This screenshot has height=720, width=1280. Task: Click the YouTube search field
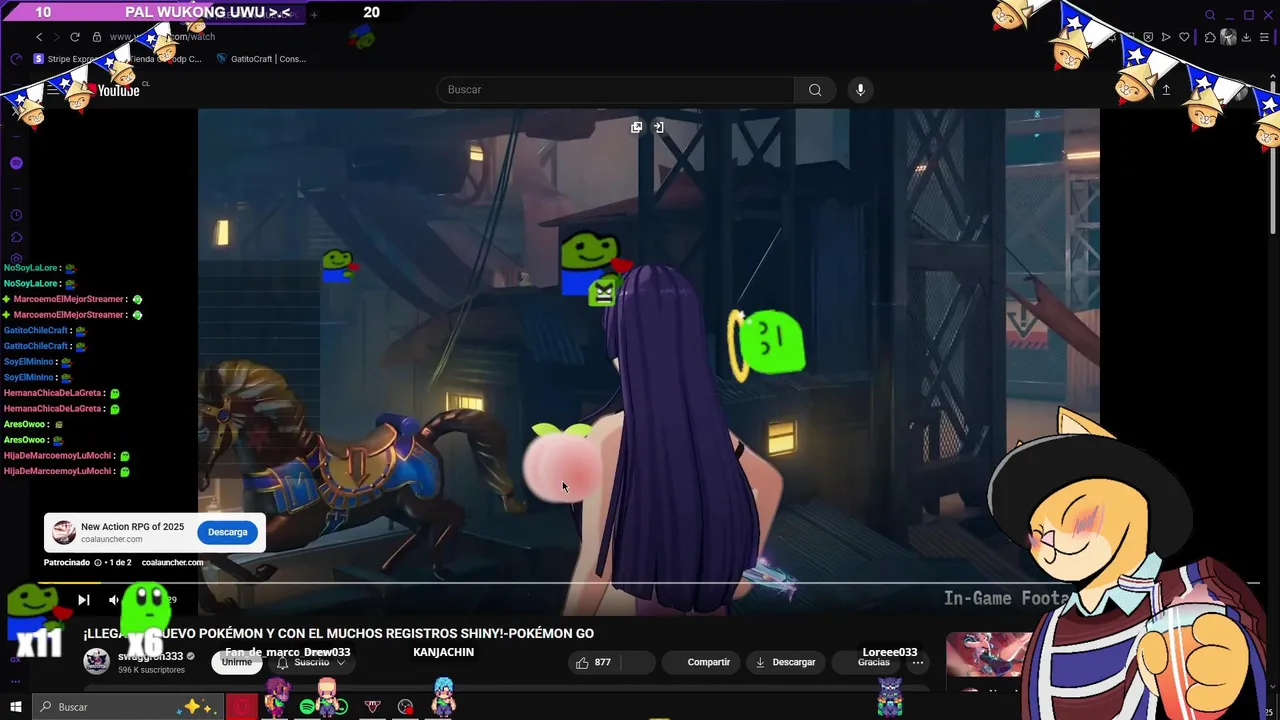tap(615, 90)
